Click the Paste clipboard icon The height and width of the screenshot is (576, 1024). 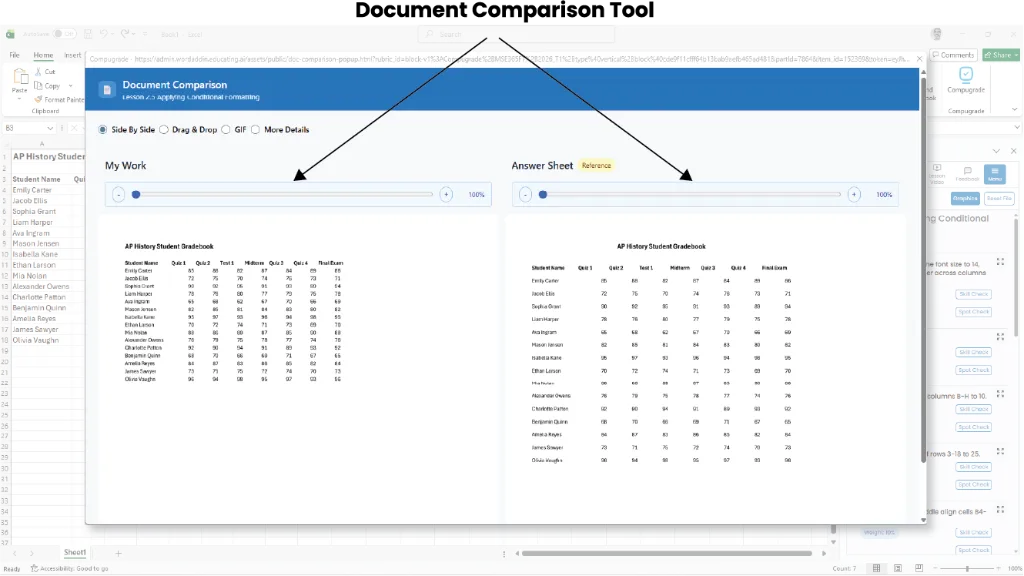20,77
